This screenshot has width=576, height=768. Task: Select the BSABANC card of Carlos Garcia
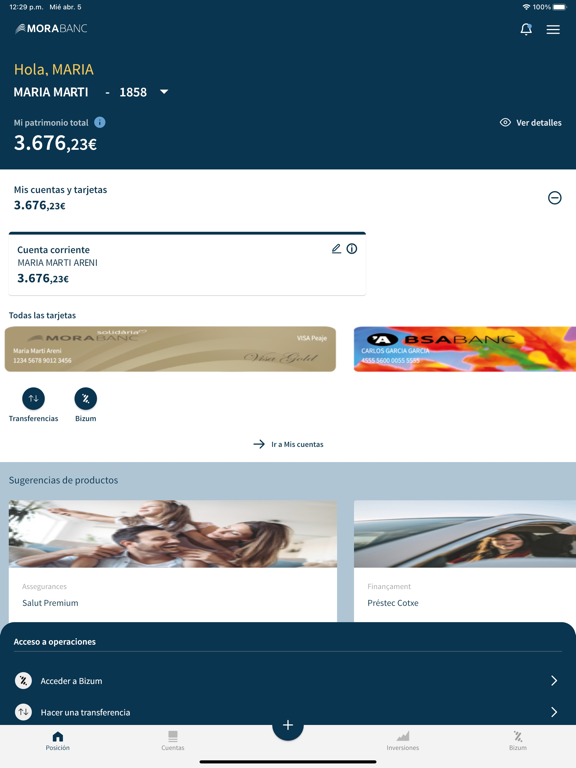pyautogui.click(x=464, y=349)
